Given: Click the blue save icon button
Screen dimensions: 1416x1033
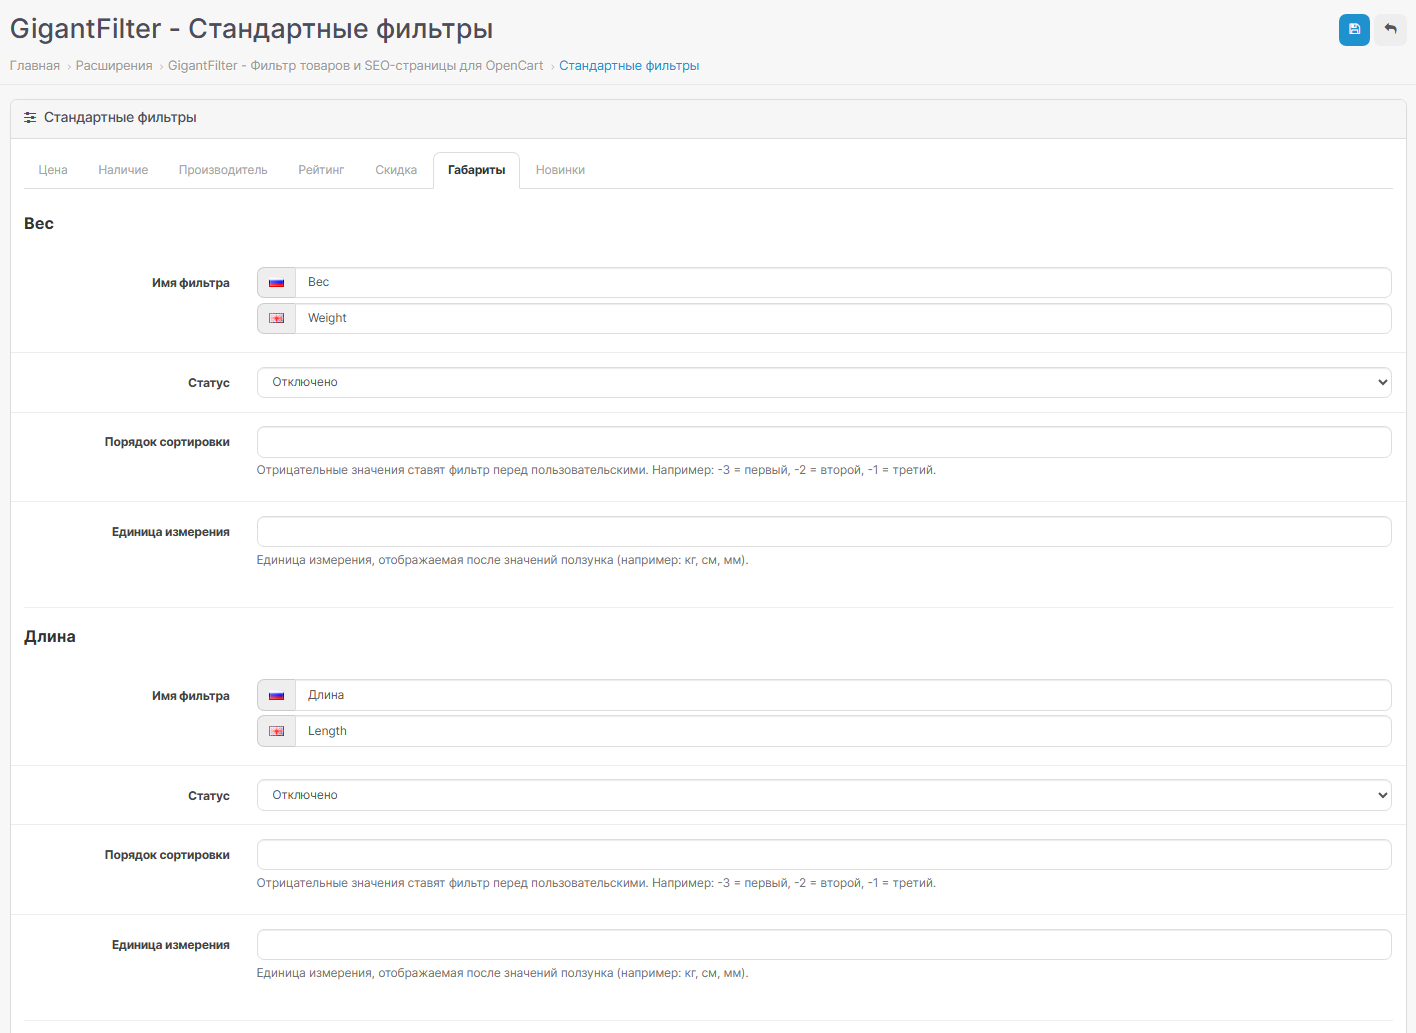Looking at the screenshot, I should [1354, 30].
